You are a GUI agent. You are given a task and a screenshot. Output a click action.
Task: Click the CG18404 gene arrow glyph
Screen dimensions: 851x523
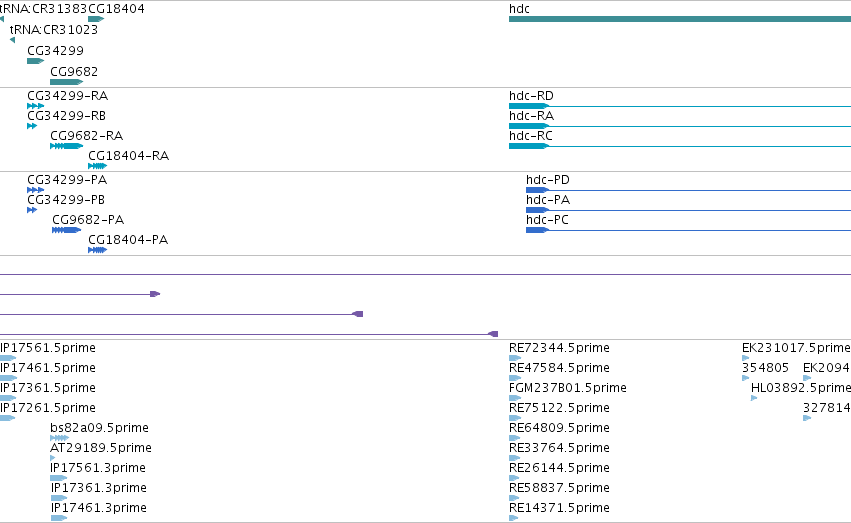point(96,19)
